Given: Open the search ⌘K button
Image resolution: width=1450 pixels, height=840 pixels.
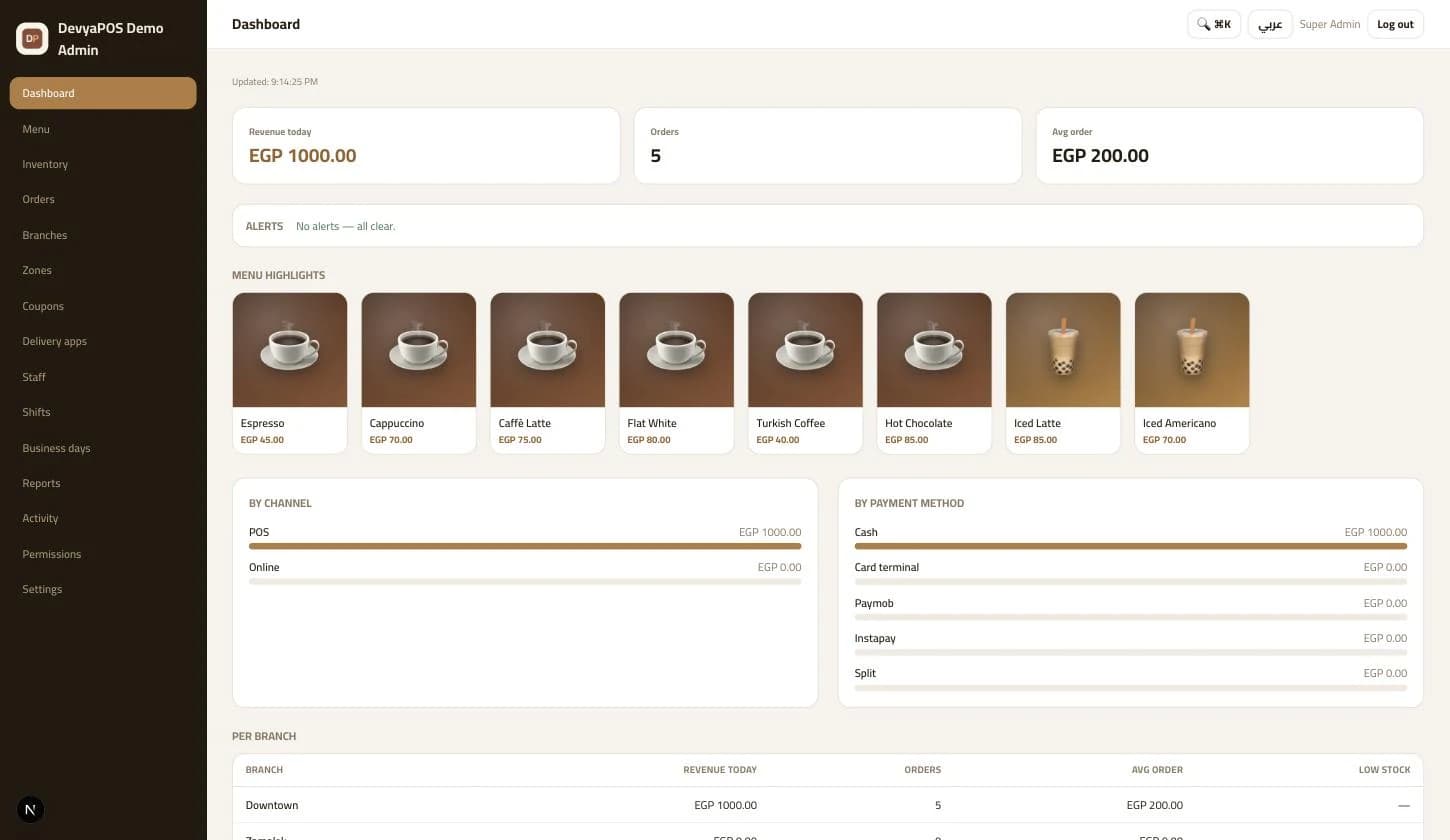Looking at the screenshot, I should tap(1214, 24).
